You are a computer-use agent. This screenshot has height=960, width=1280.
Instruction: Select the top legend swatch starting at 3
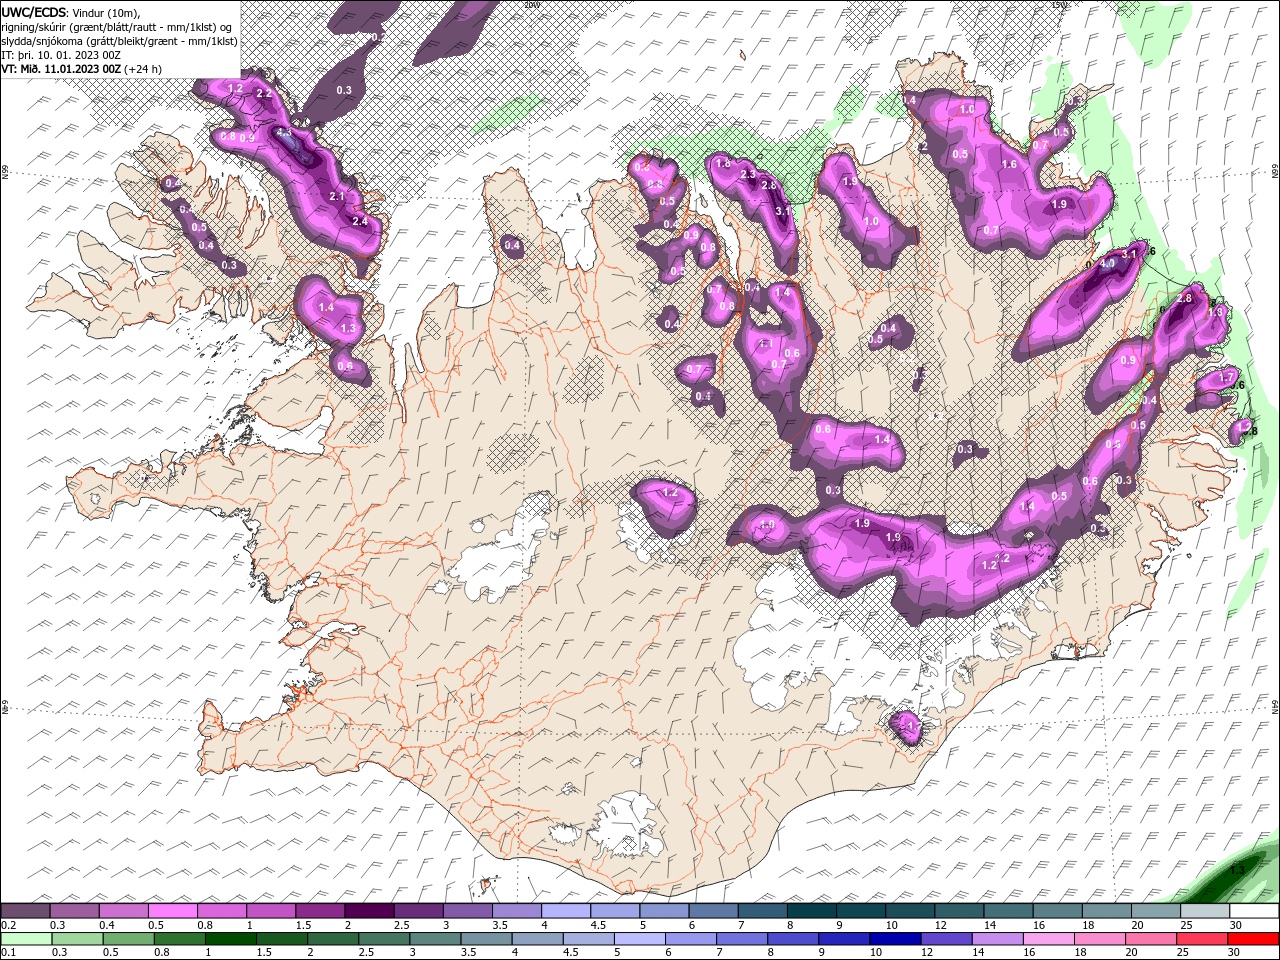[468, 911]
